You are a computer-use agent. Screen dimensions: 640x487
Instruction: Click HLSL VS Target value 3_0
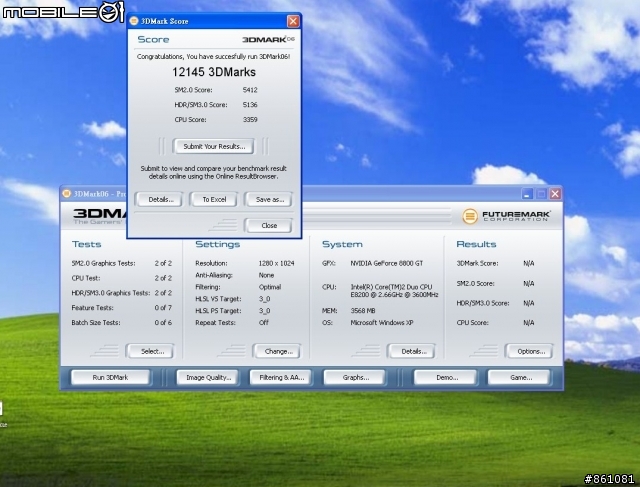(x=264, y=299)
